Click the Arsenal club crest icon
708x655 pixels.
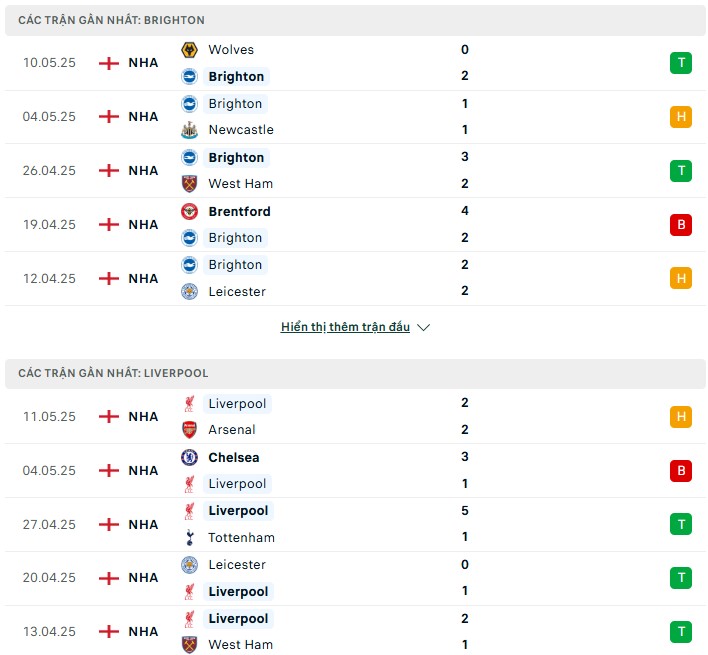pyautogui.click(x=189, y=430)
